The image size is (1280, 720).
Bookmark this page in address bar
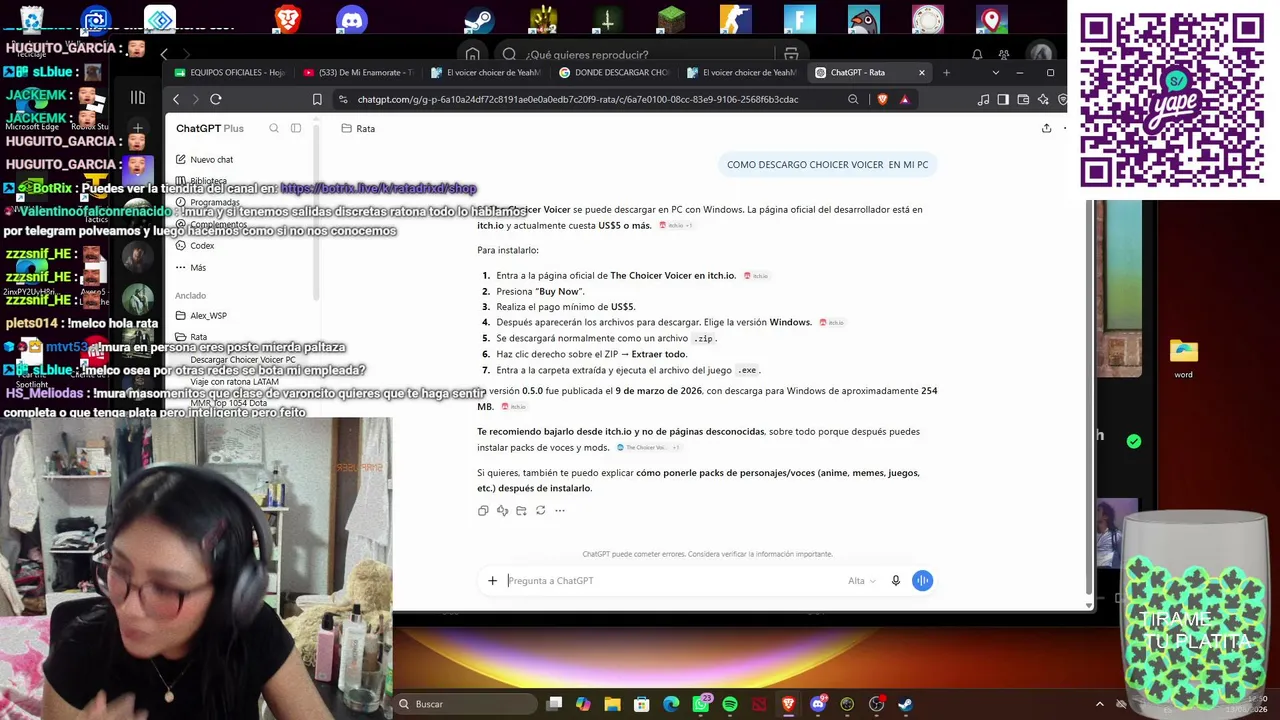[x=317, y=99]
